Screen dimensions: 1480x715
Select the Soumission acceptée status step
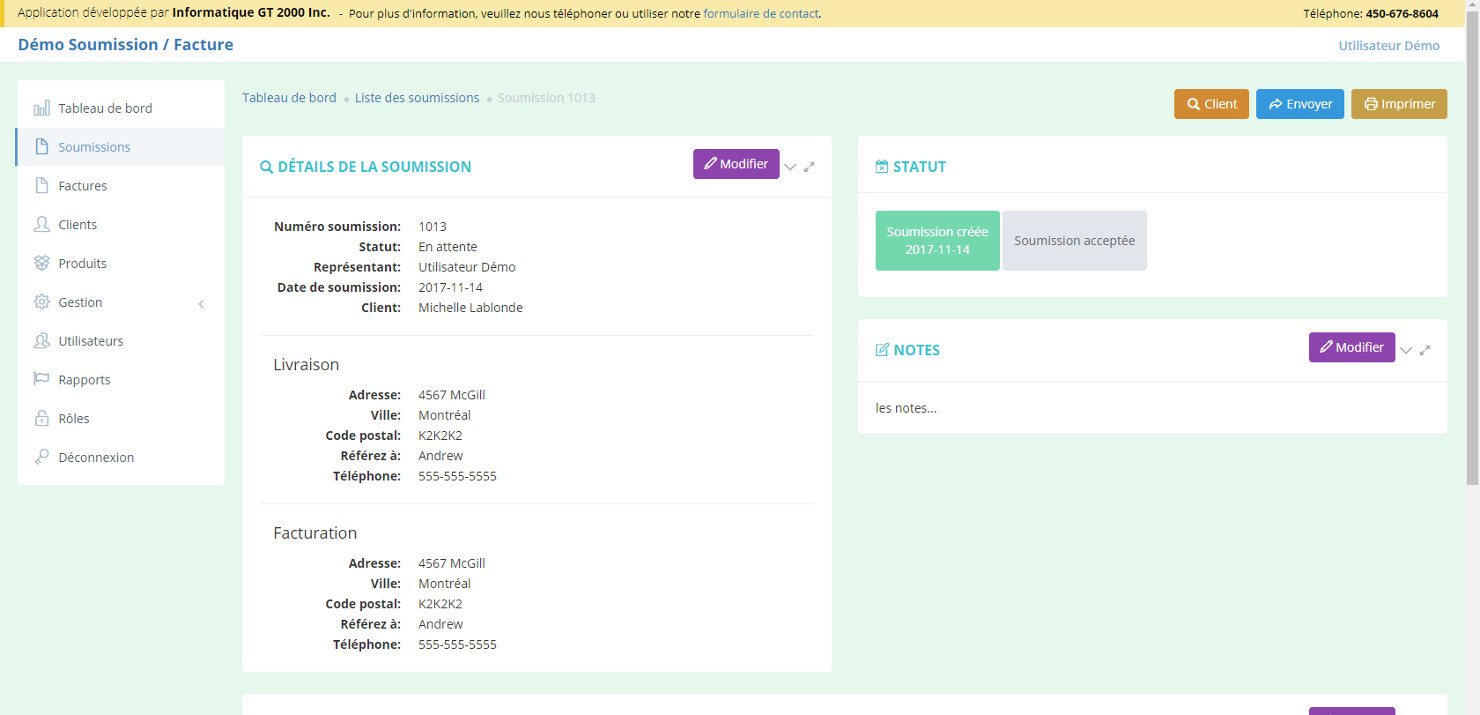1074,241
